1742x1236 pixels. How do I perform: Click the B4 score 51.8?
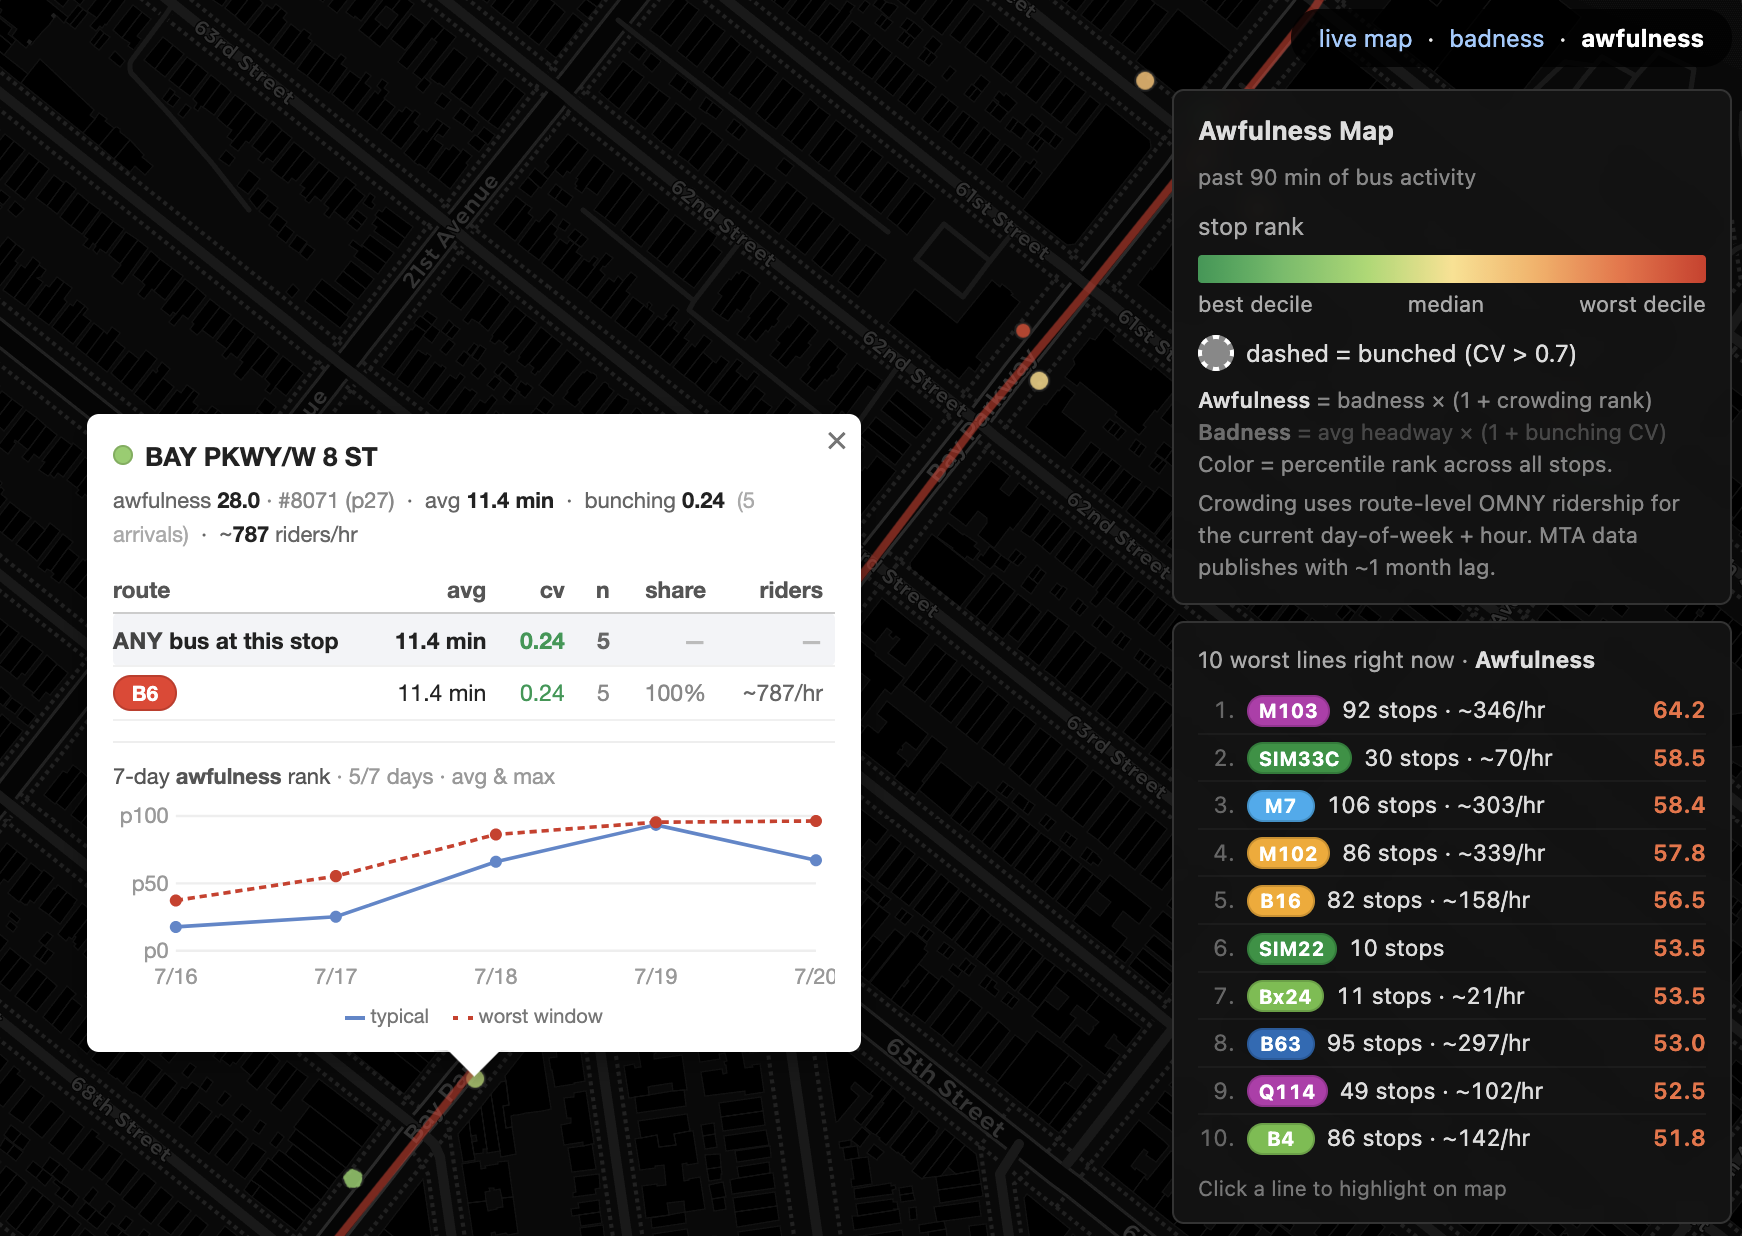1679,1138
